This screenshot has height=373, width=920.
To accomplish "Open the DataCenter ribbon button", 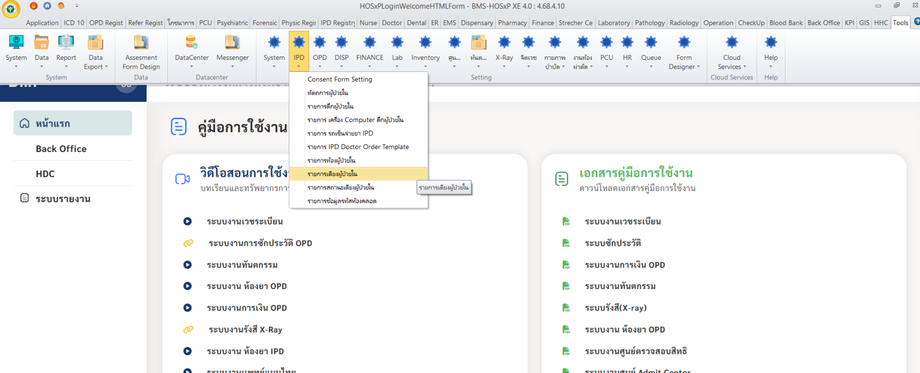I will point(191,51).
